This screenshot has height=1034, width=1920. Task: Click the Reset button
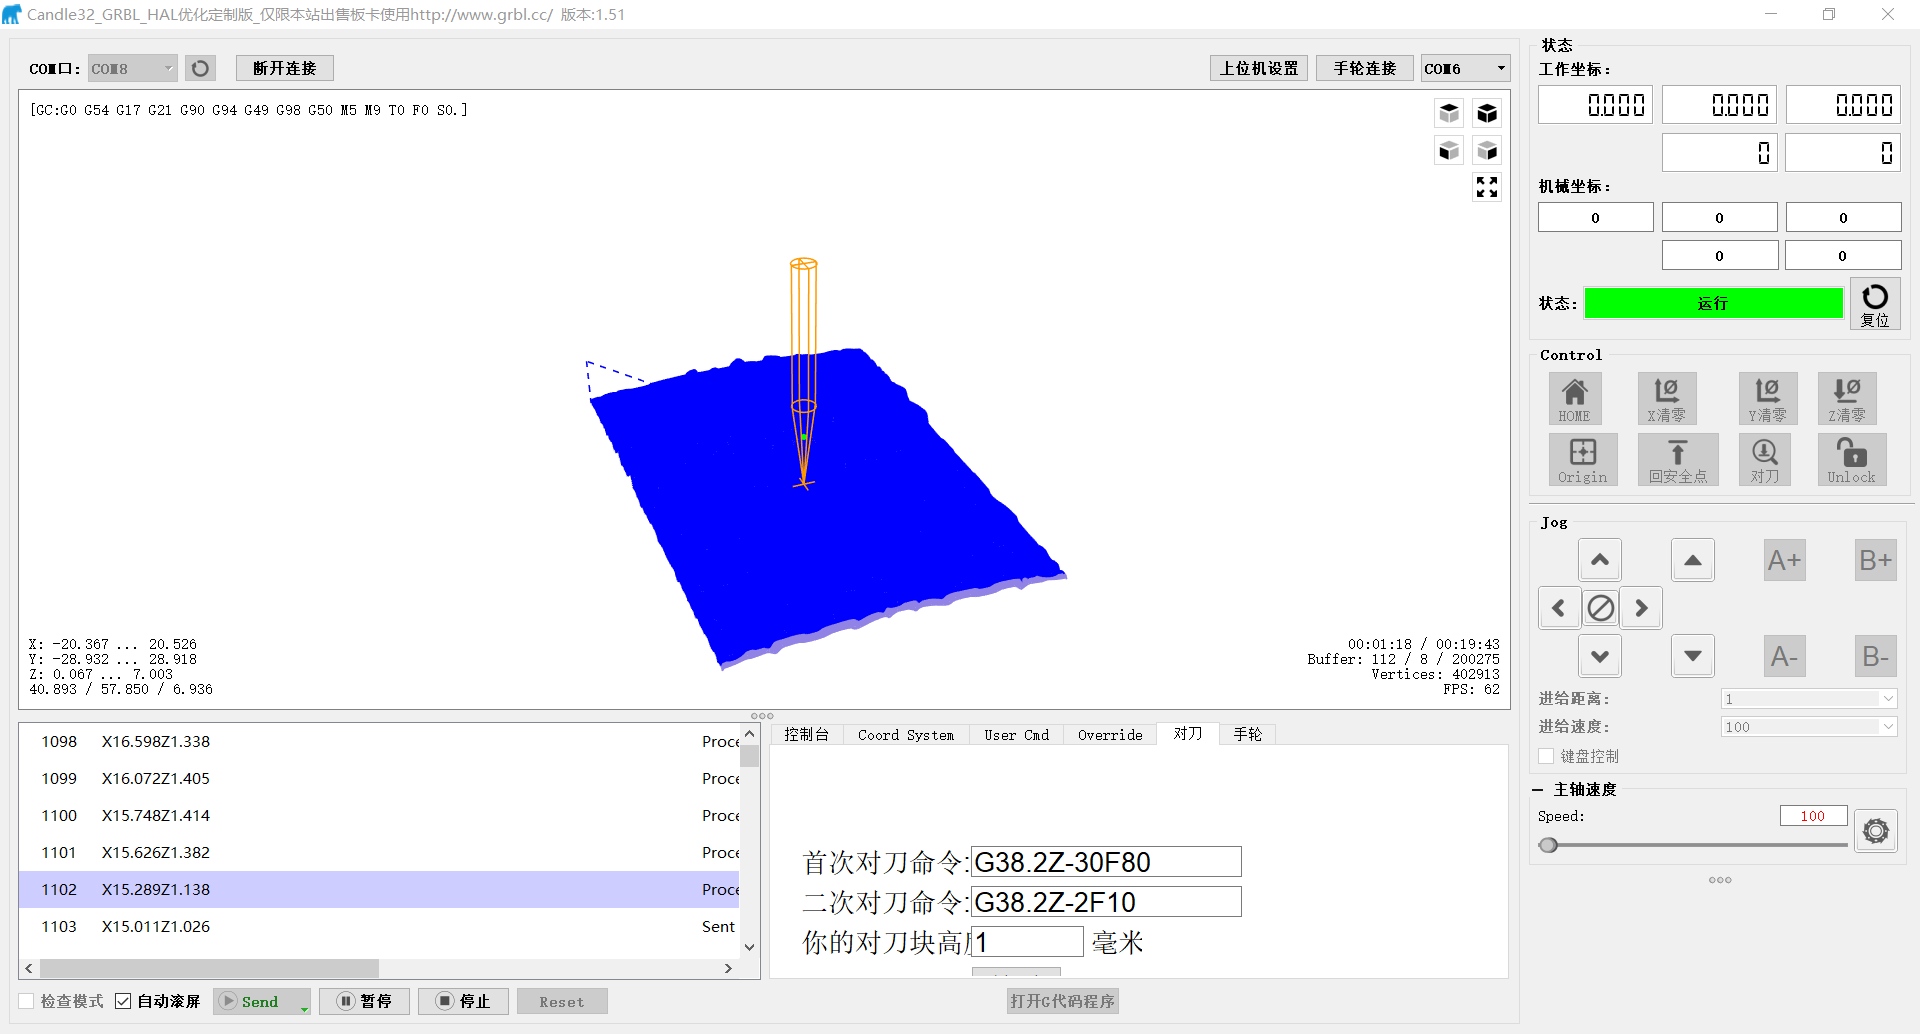click(x=562, y=1001)
